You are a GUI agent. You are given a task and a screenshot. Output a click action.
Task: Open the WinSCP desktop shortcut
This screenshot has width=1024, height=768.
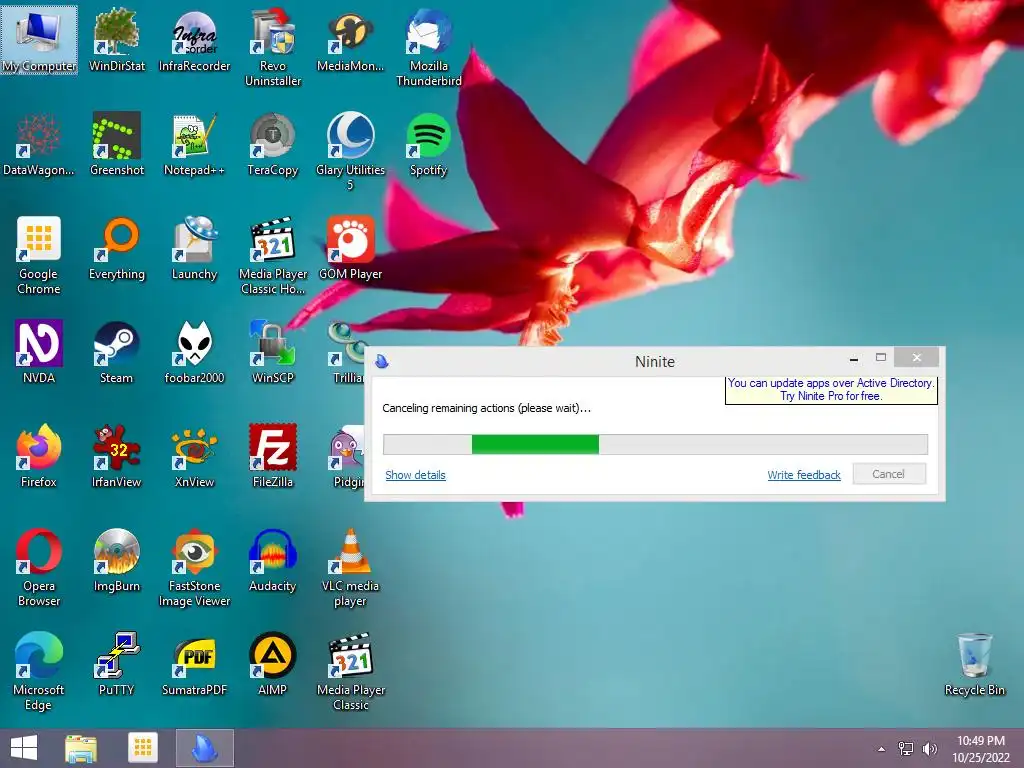[272, 351]
